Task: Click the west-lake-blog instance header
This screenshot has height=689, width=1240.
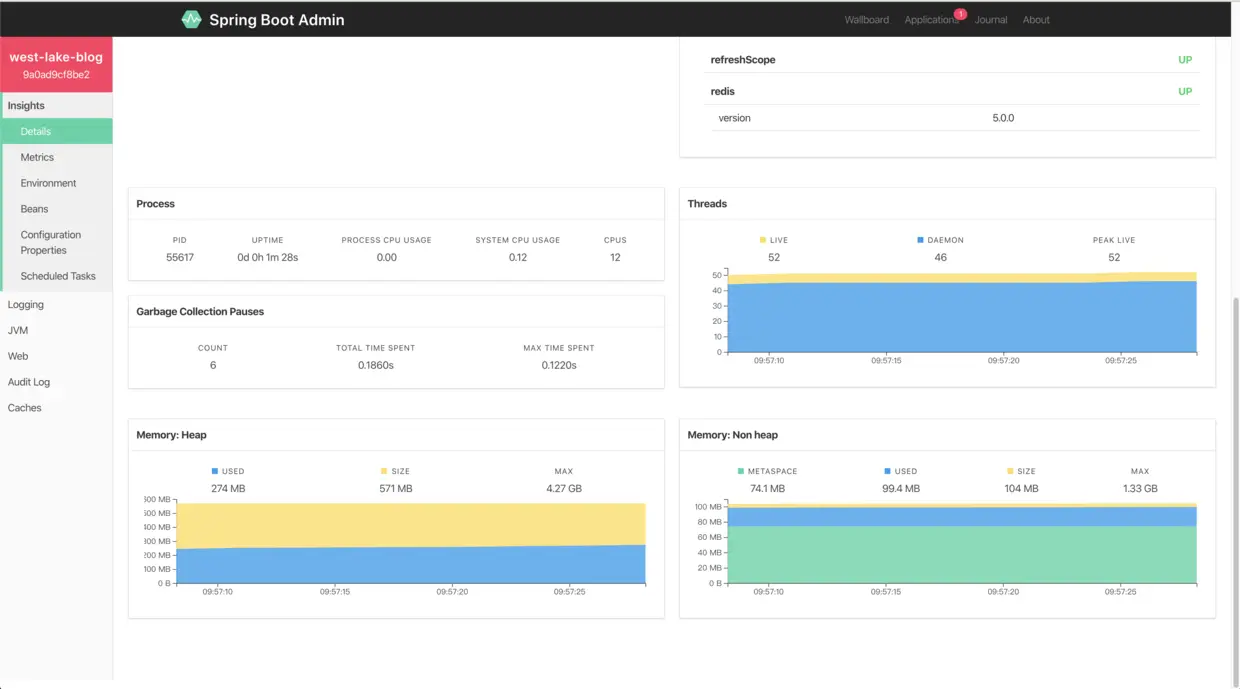Action: [x=56, y=65]
